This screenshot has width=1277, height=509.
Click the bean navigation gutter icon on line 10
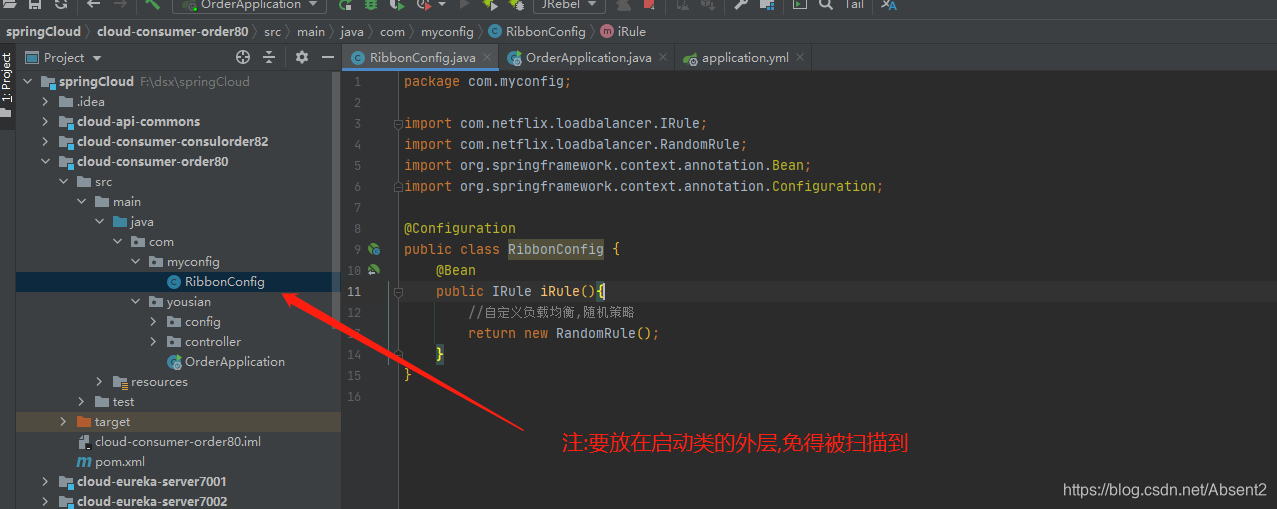click(373, 270)
